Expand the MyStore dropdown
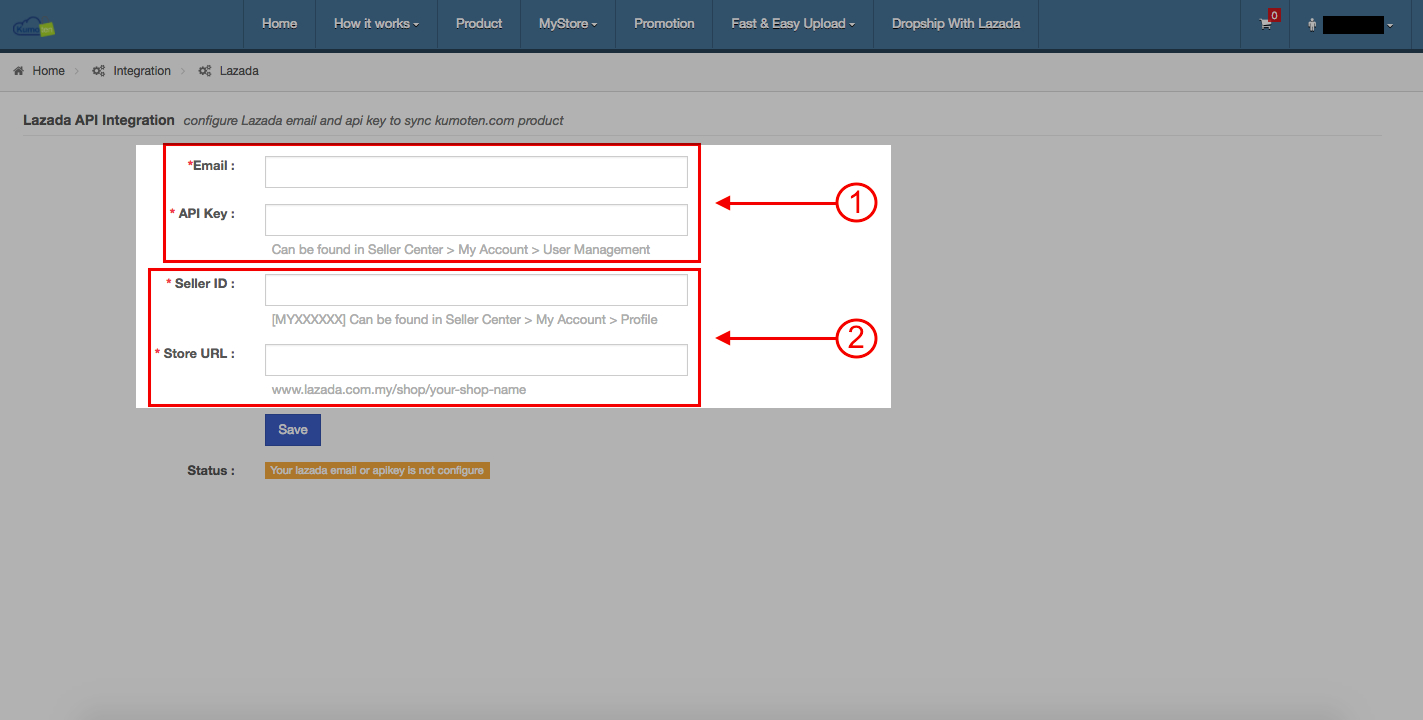The height and width of the screenshot is (720, 1423). pyautogui.click(x=568, y=24)
